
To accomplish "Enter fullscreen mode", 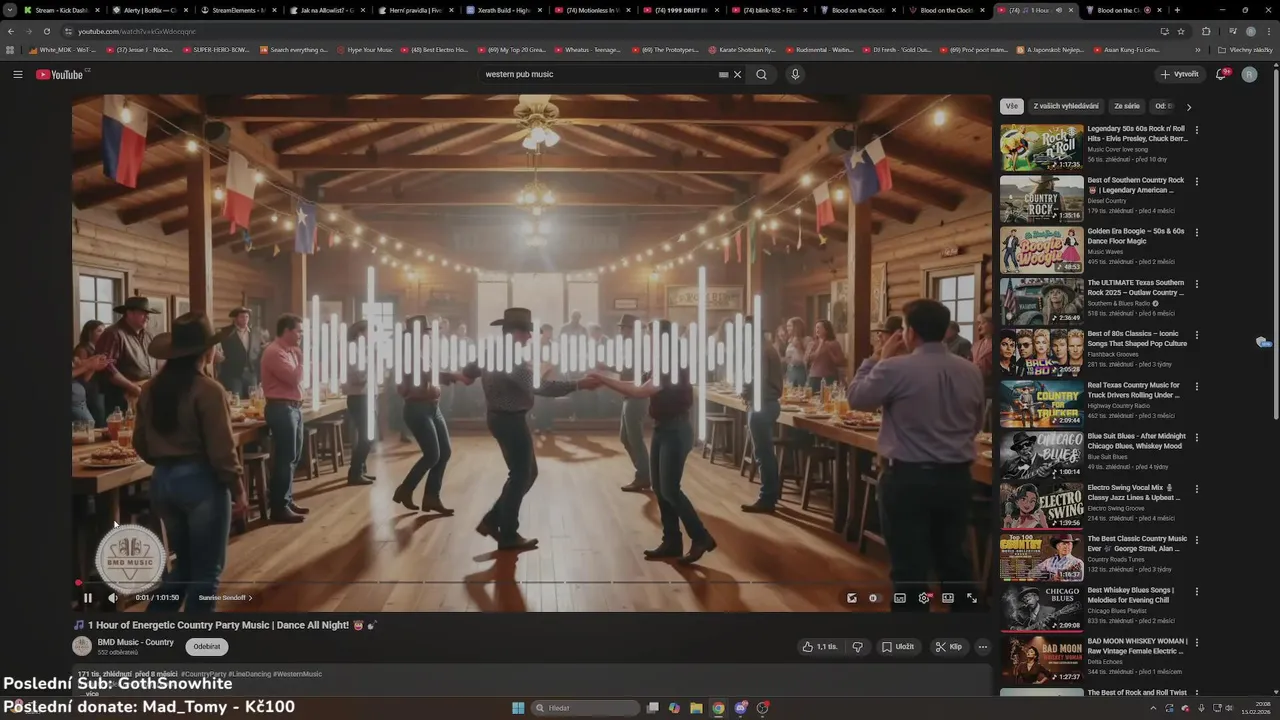I will click(x=971, y=598).
